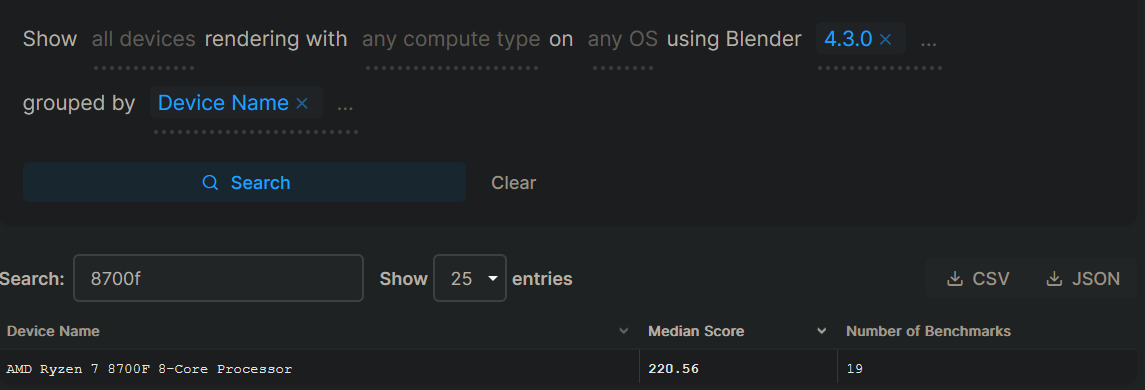Sort by the Median Score column arrow
Image resolution: width=1145 pixels, height=390 pixels.
(822, 332)
